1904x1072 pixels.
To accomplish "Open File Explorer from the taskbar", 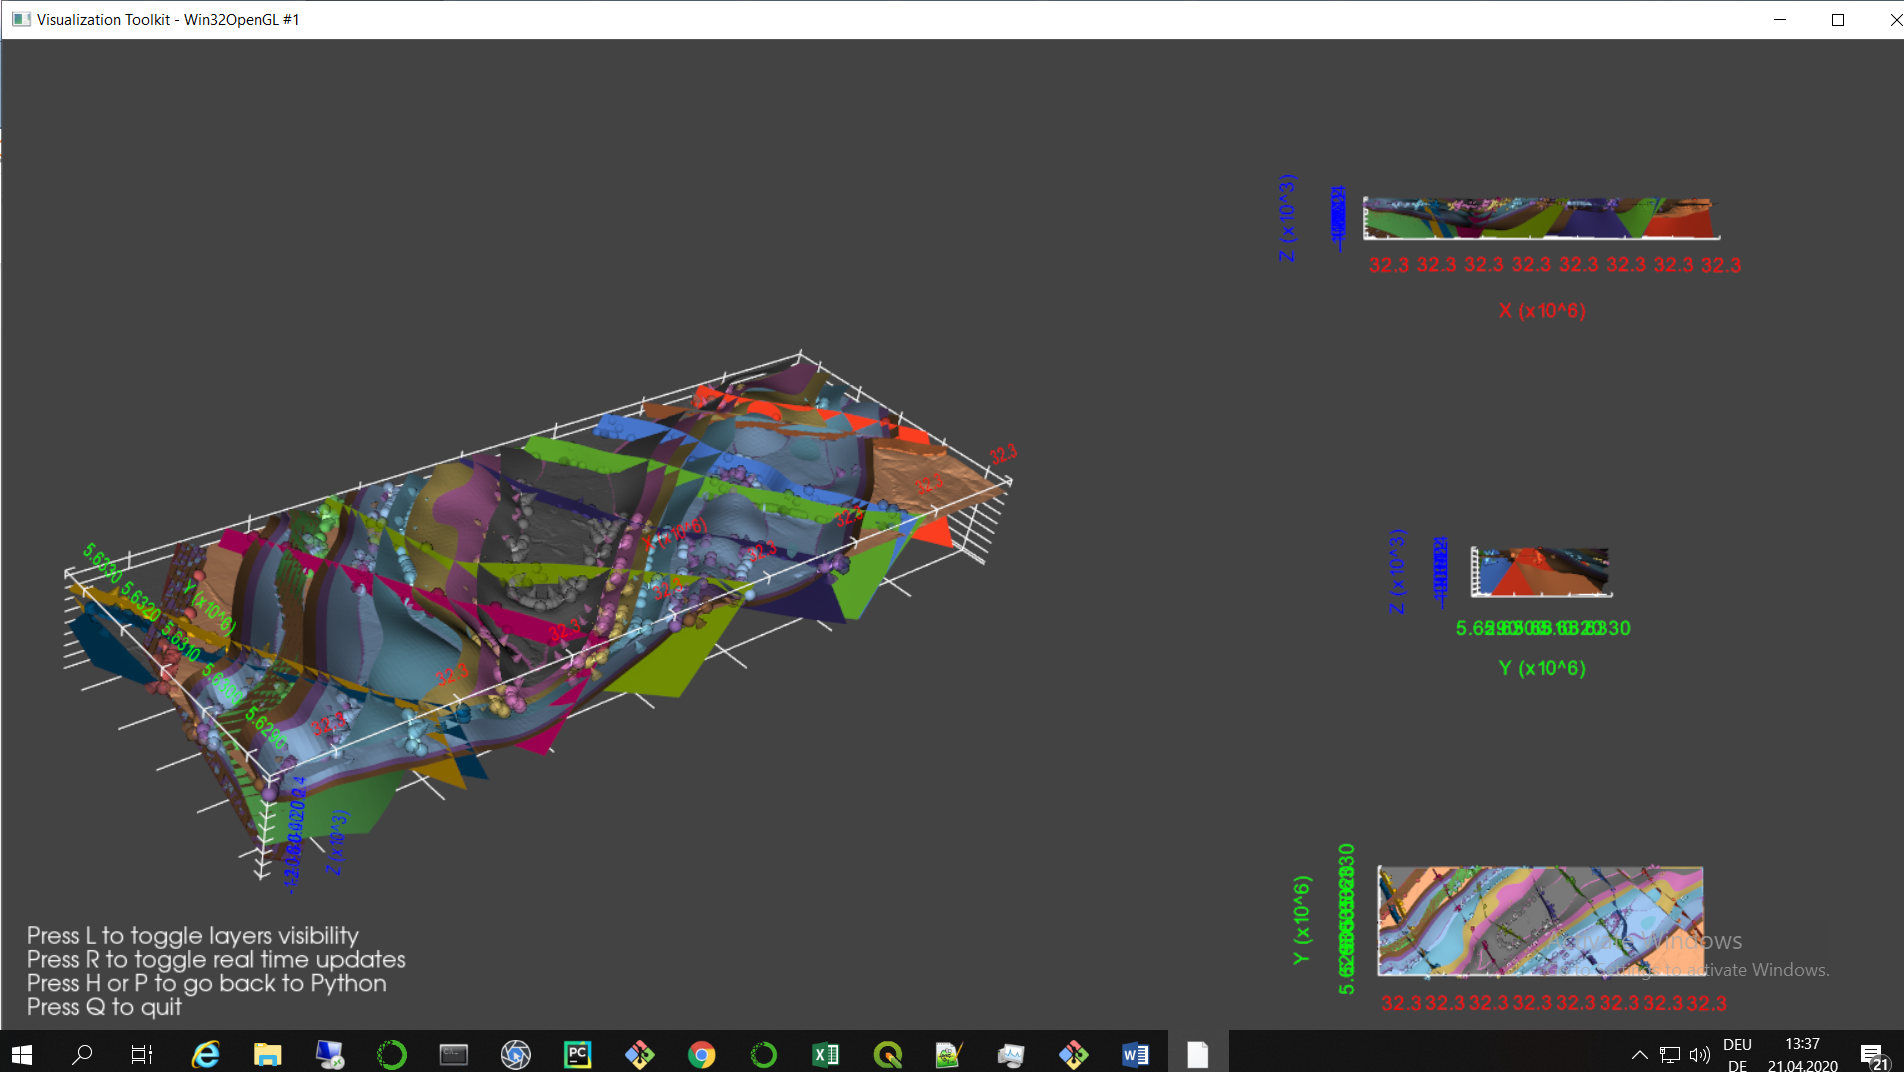I will (x=267, y=1051).
